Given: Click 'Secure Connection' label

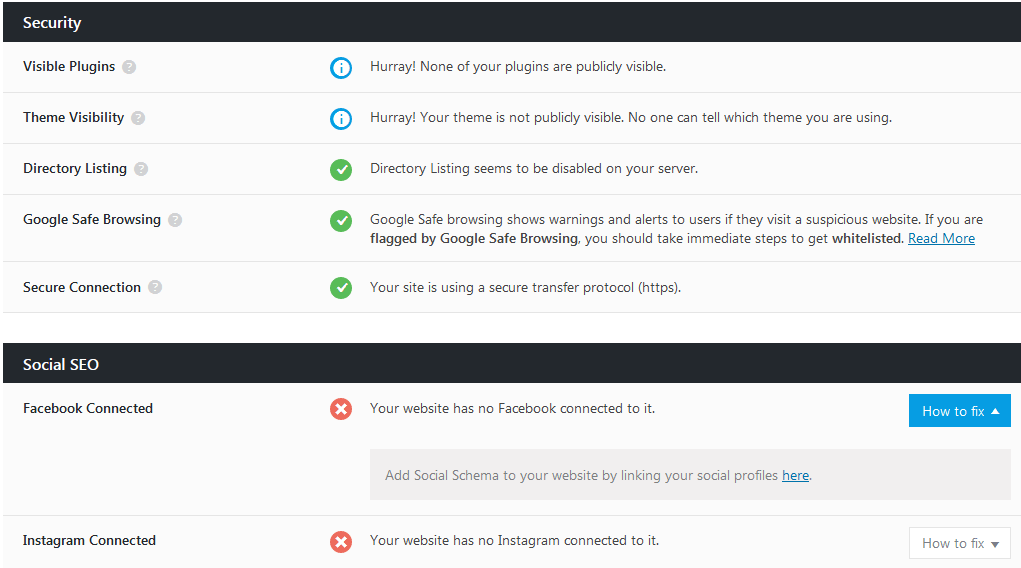Looking at the screenshot, I should pos(82,287).
